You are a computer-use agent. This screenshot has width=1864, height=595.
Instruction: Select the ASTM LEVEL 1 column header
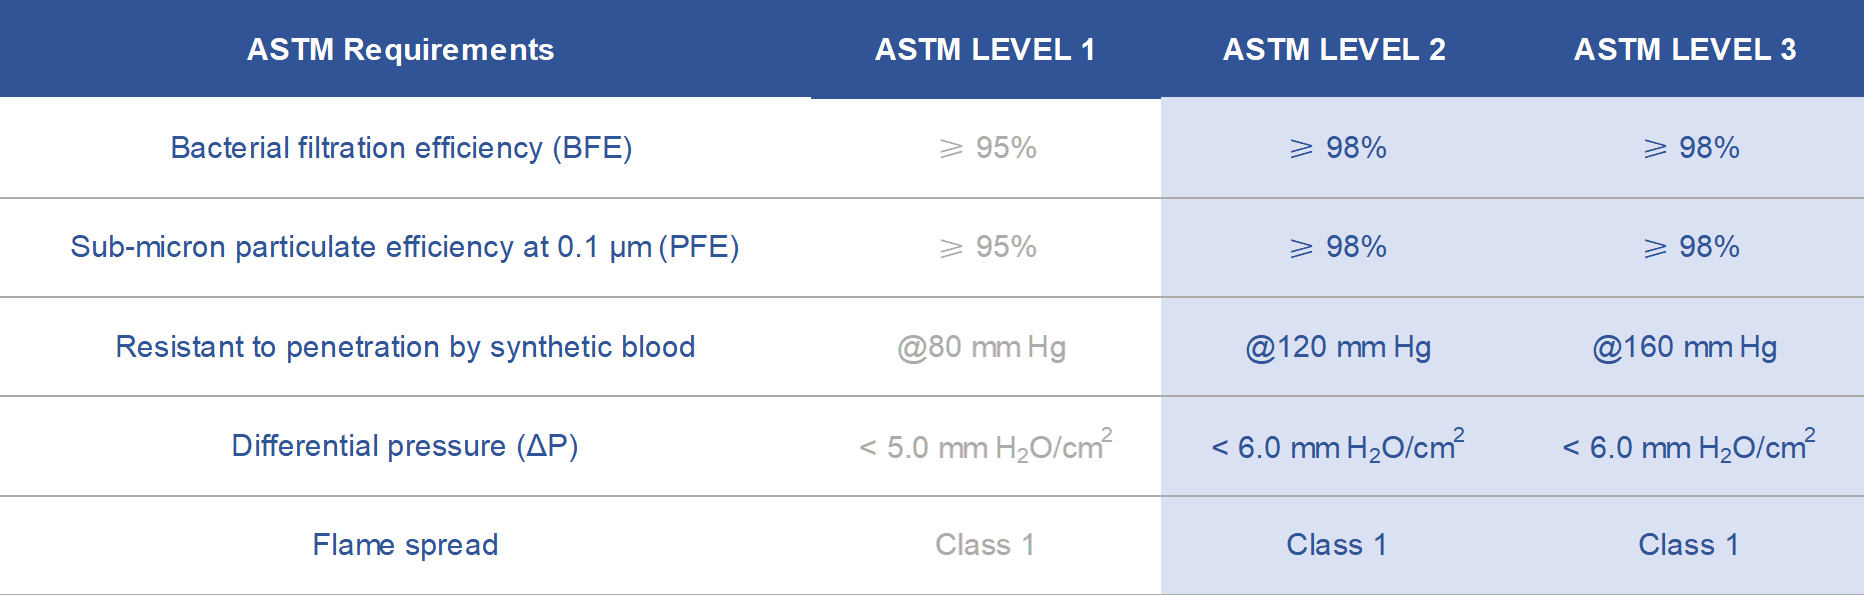[985, 49]
